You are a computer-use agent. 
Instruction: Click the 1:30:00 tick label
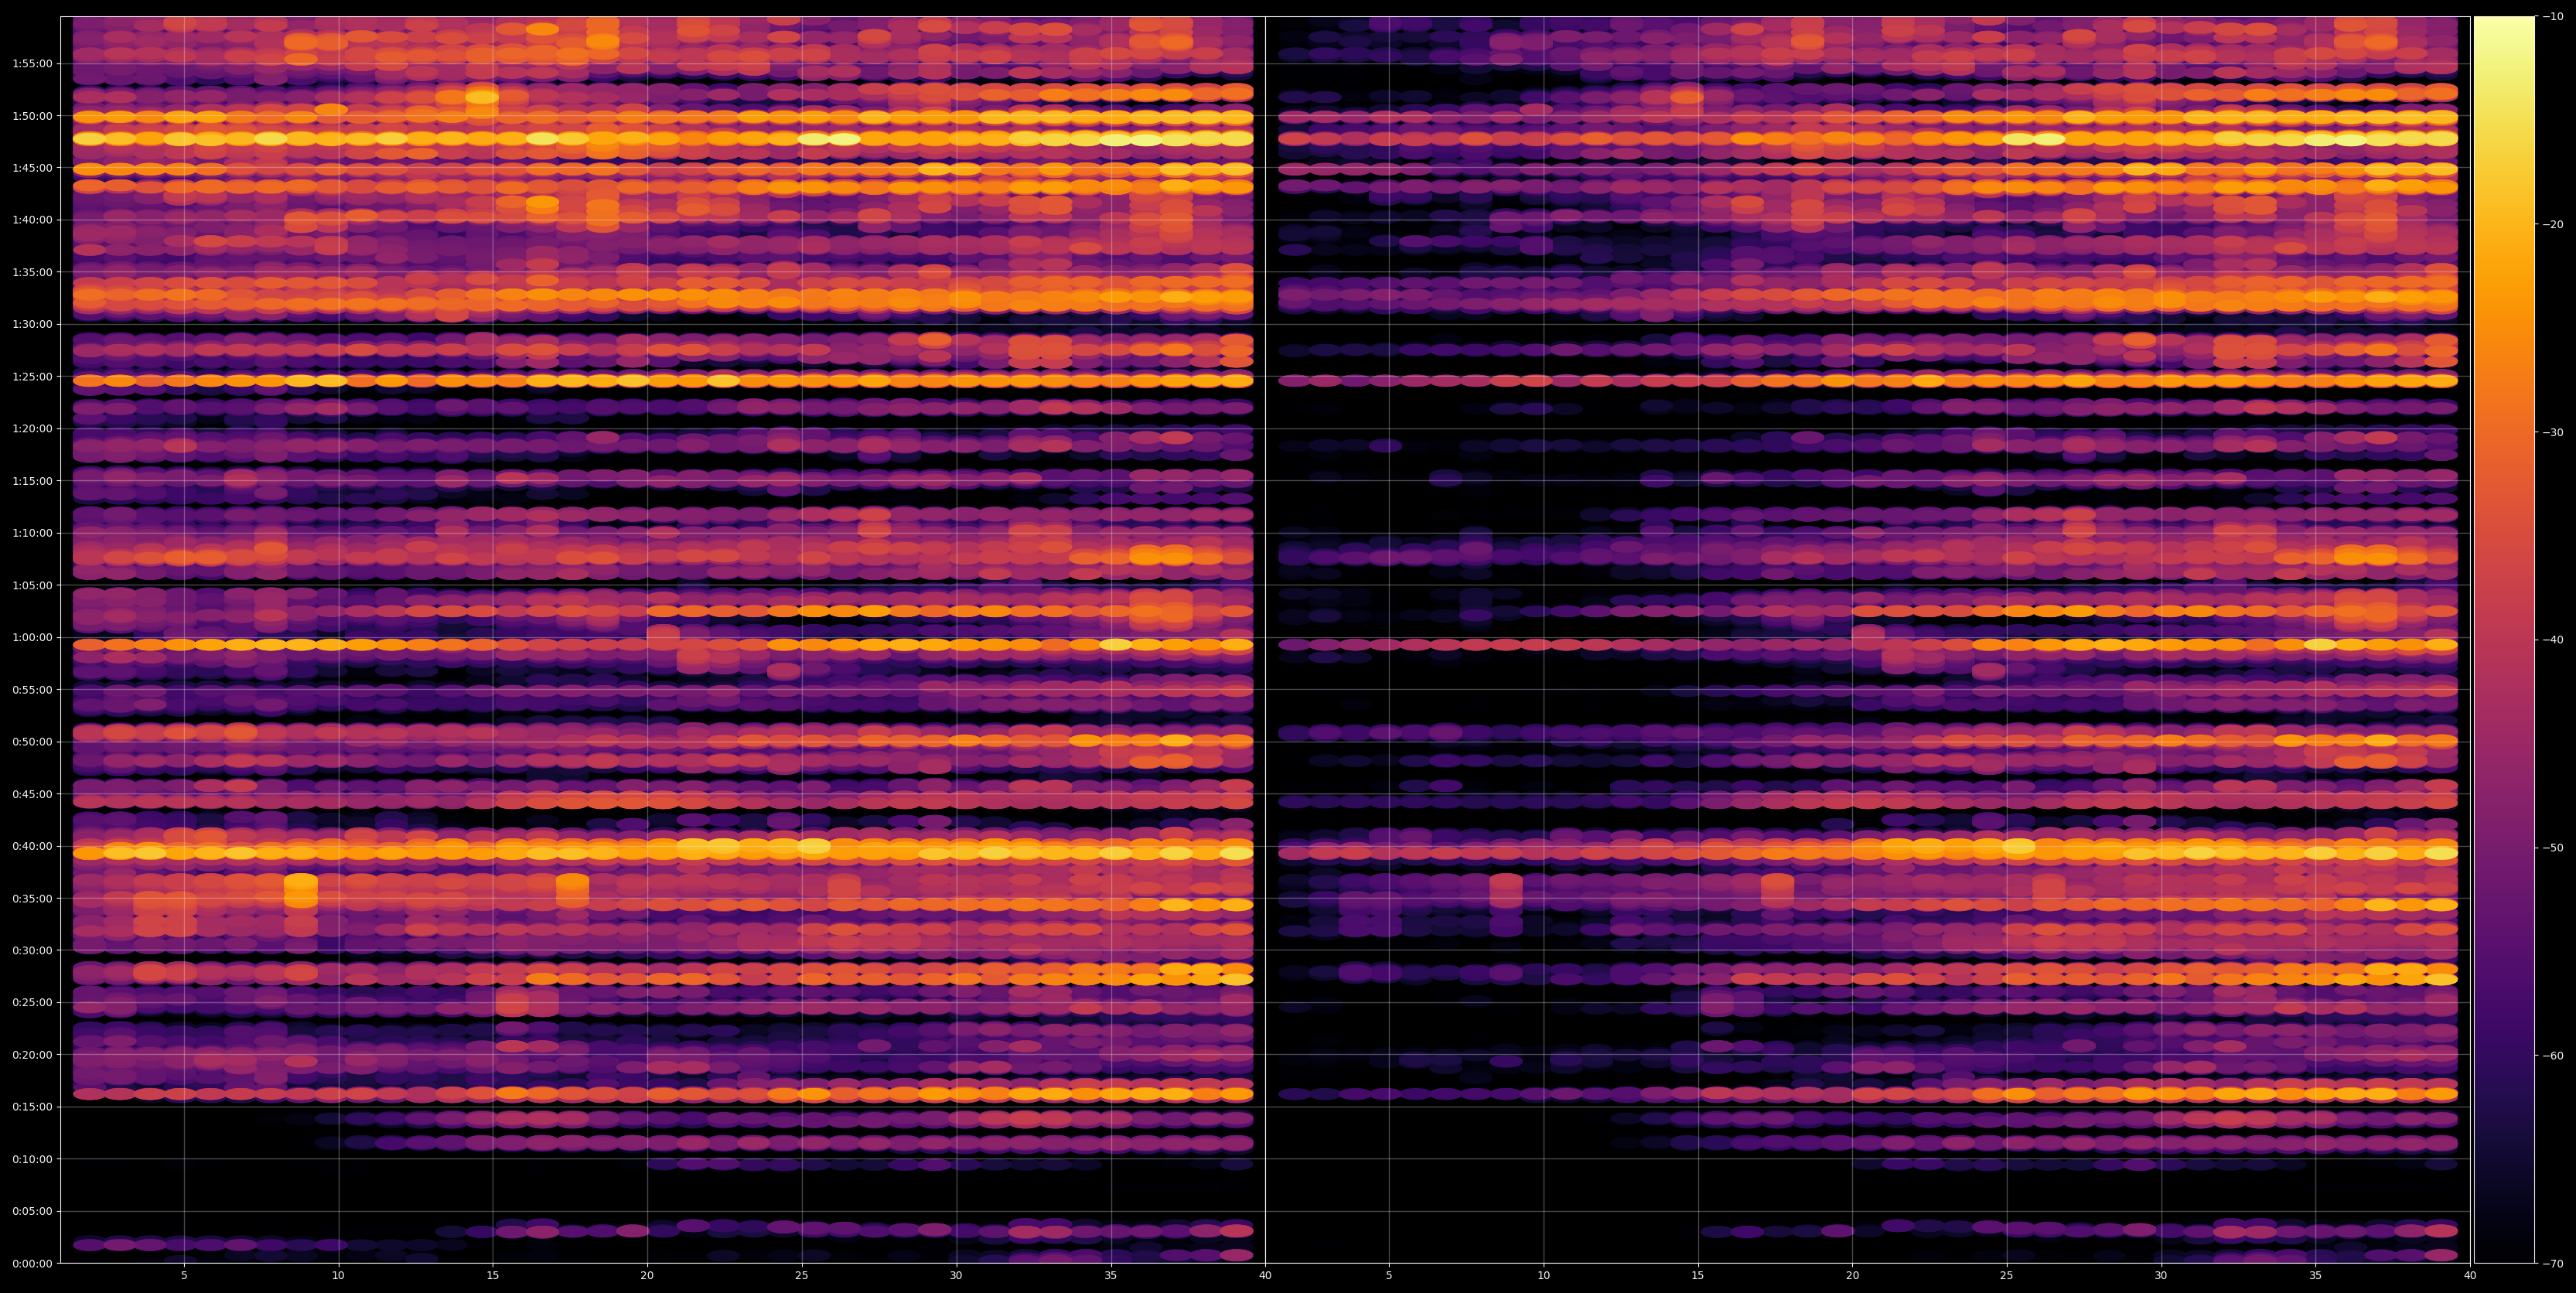(32, 324)
